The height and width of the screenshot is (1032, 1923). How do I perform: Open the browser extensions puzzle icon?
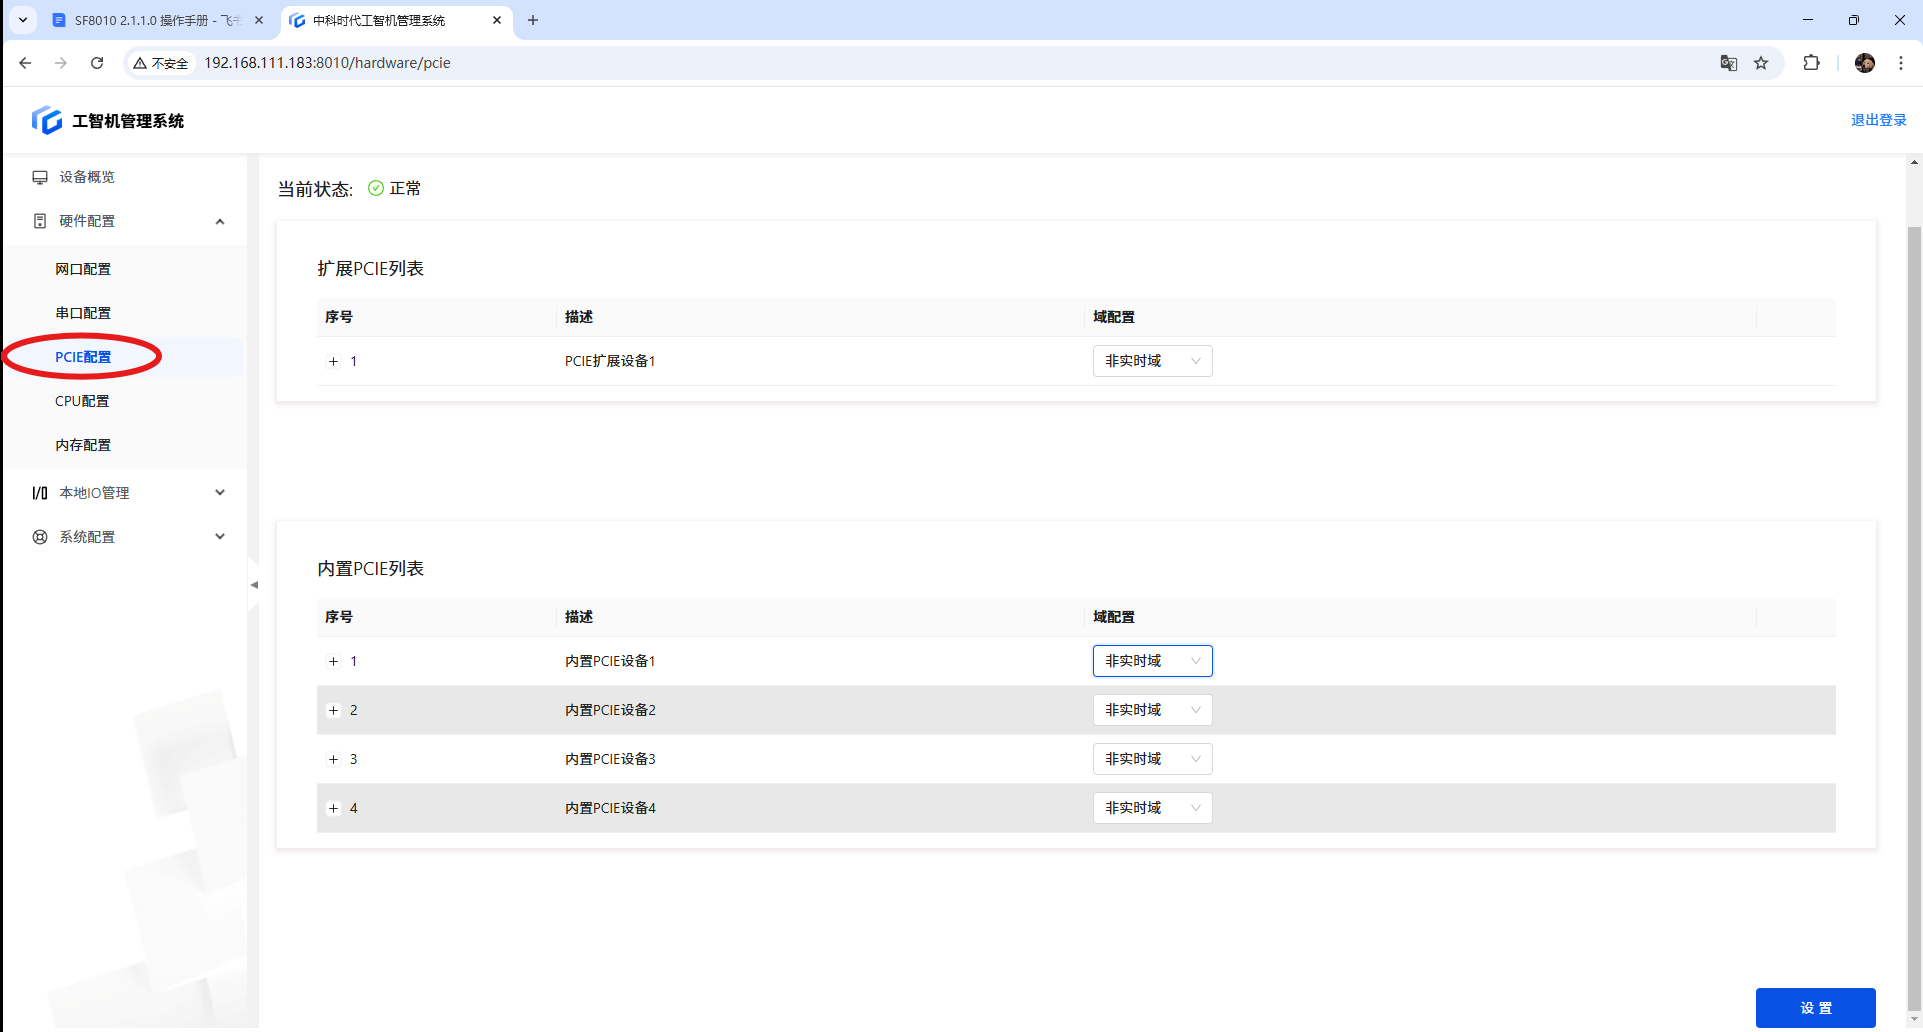[x=1811, y=63]
